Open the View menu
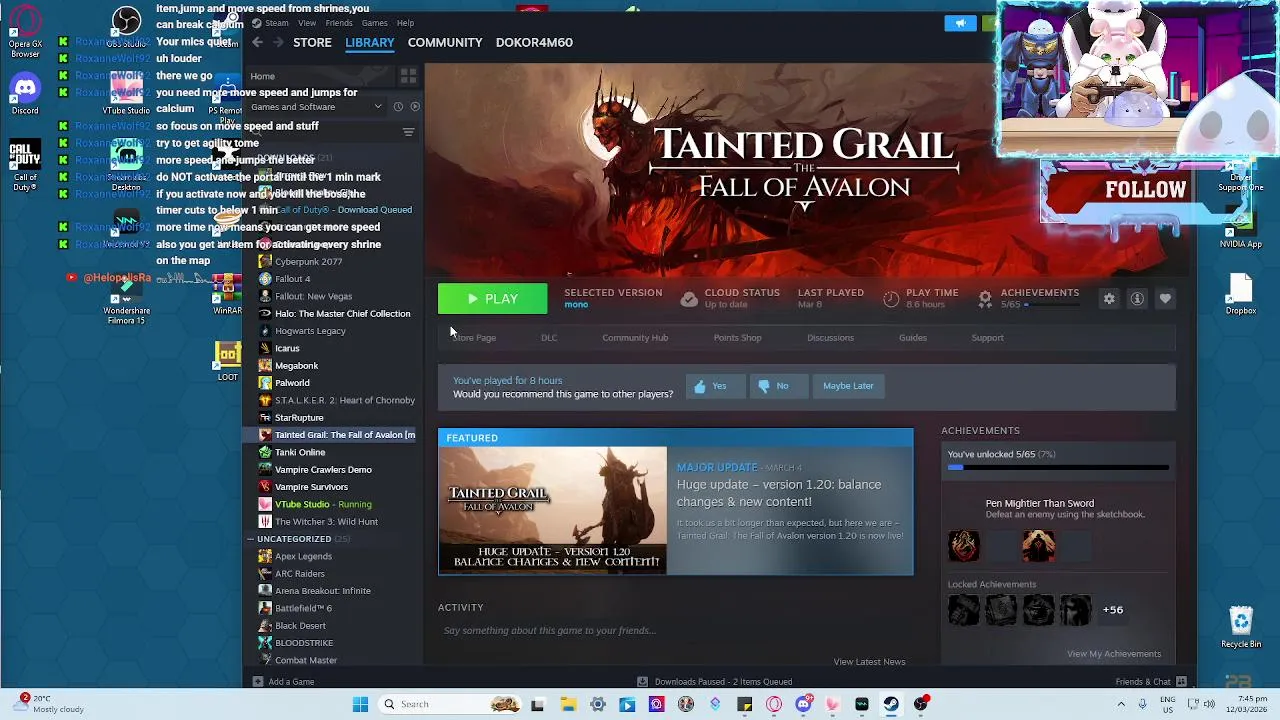Image resolution: width=1280 pixels, height=720 pixels. [307, 23]
